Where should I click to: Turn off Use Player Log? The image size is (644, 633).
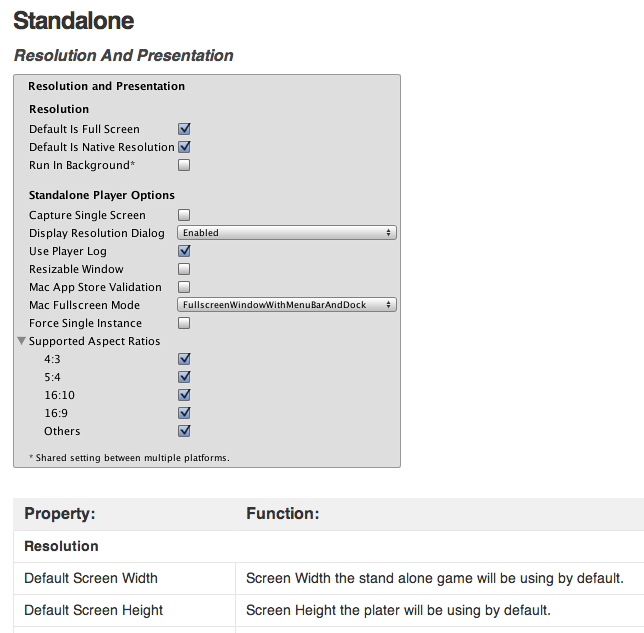coord(184,251)
